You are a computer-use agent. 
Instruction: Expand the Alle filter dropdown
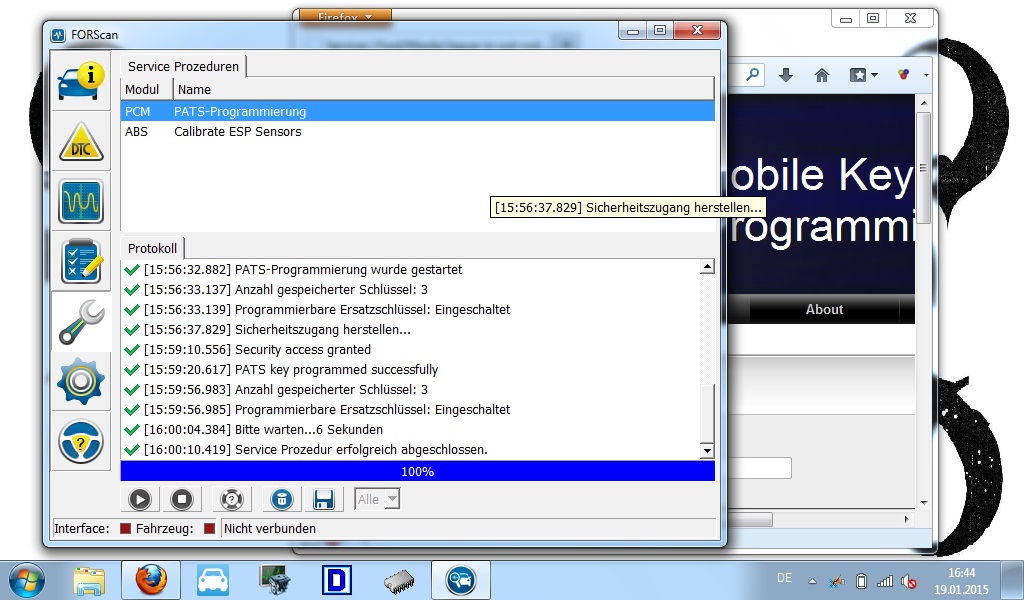[x=391, y=499]
